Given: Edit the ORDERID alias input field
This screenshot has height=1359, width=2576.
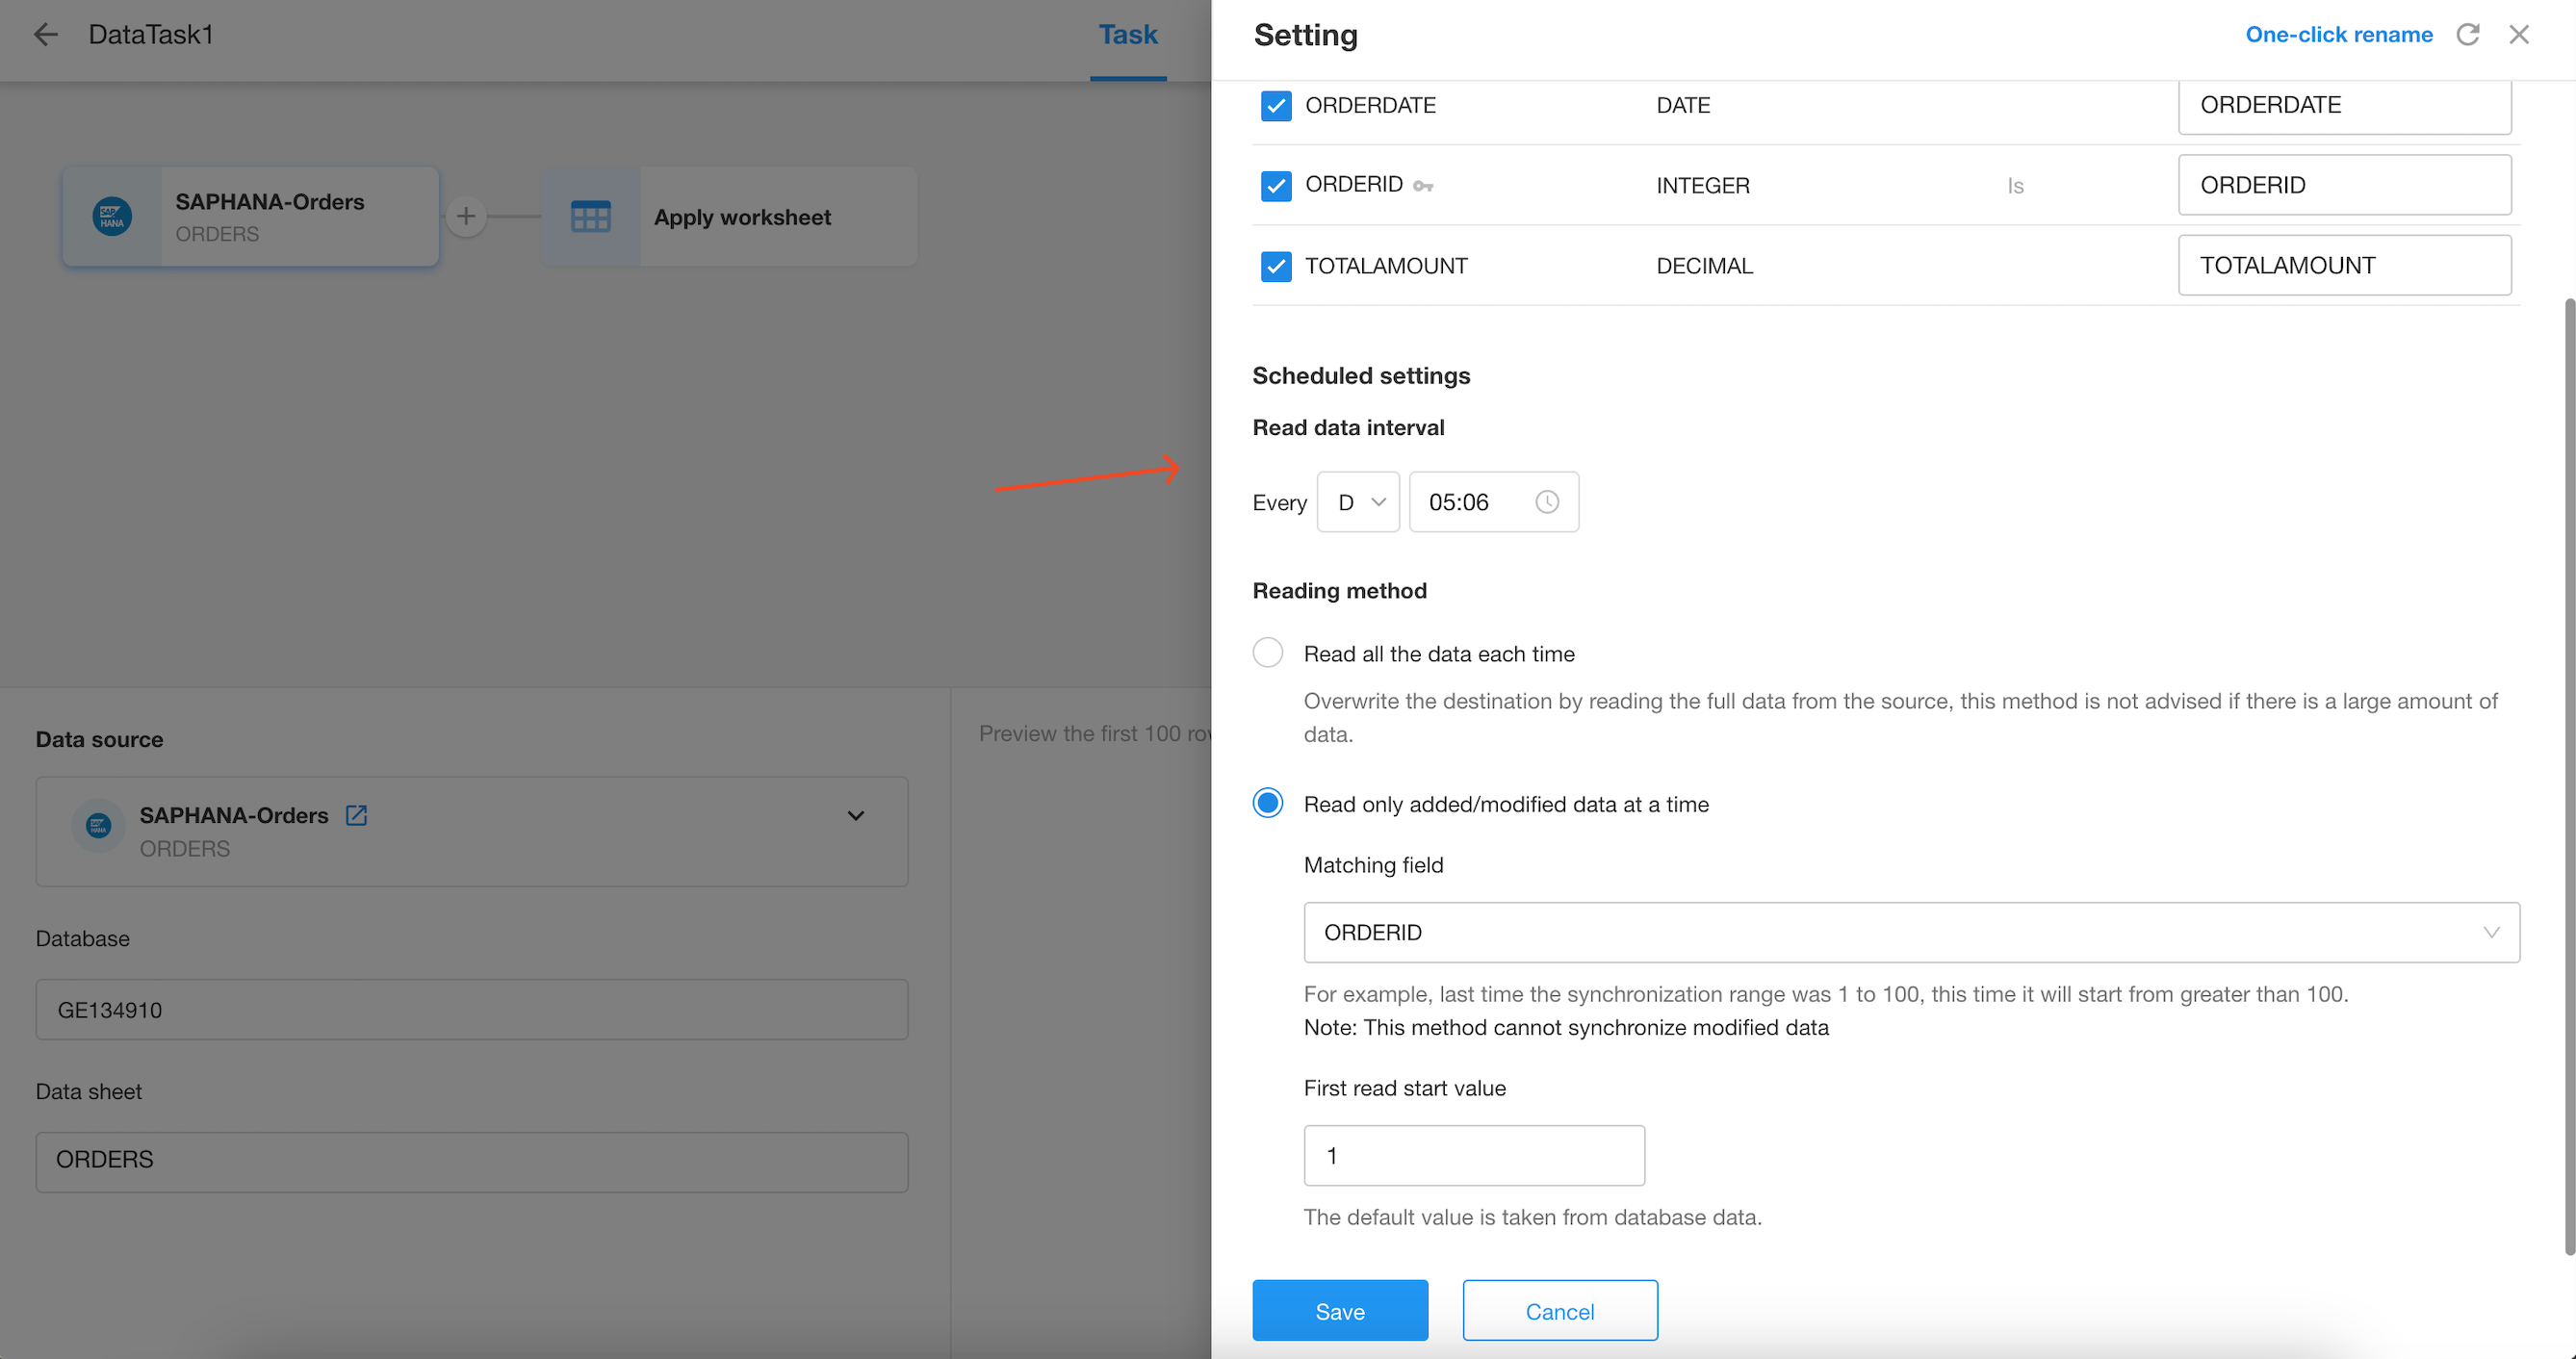Looking at the screenshot, I should coord(2344,185).
